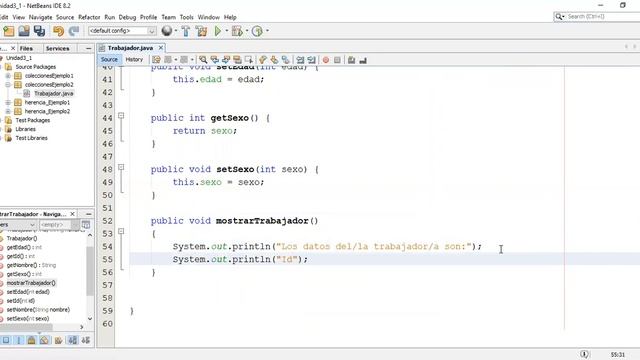Minimize the Navigator panel
The image size is (640, 360).
click(x=89, y=214)
